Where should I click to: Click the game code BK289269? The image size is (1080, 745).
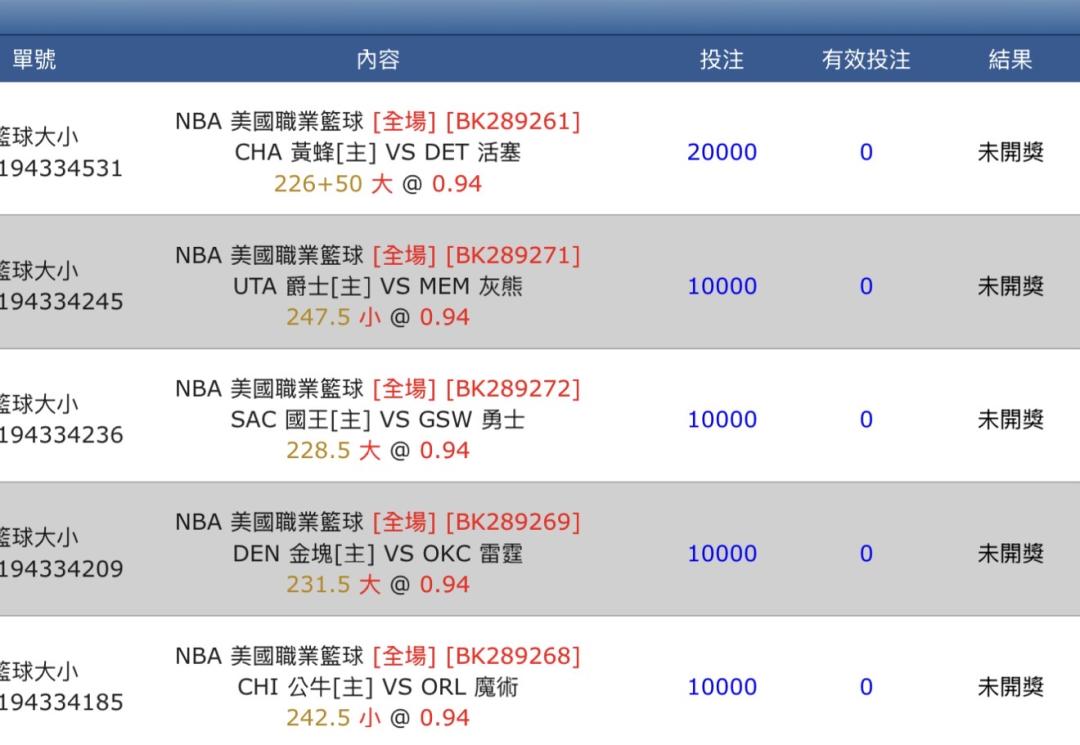click(512, 522)
